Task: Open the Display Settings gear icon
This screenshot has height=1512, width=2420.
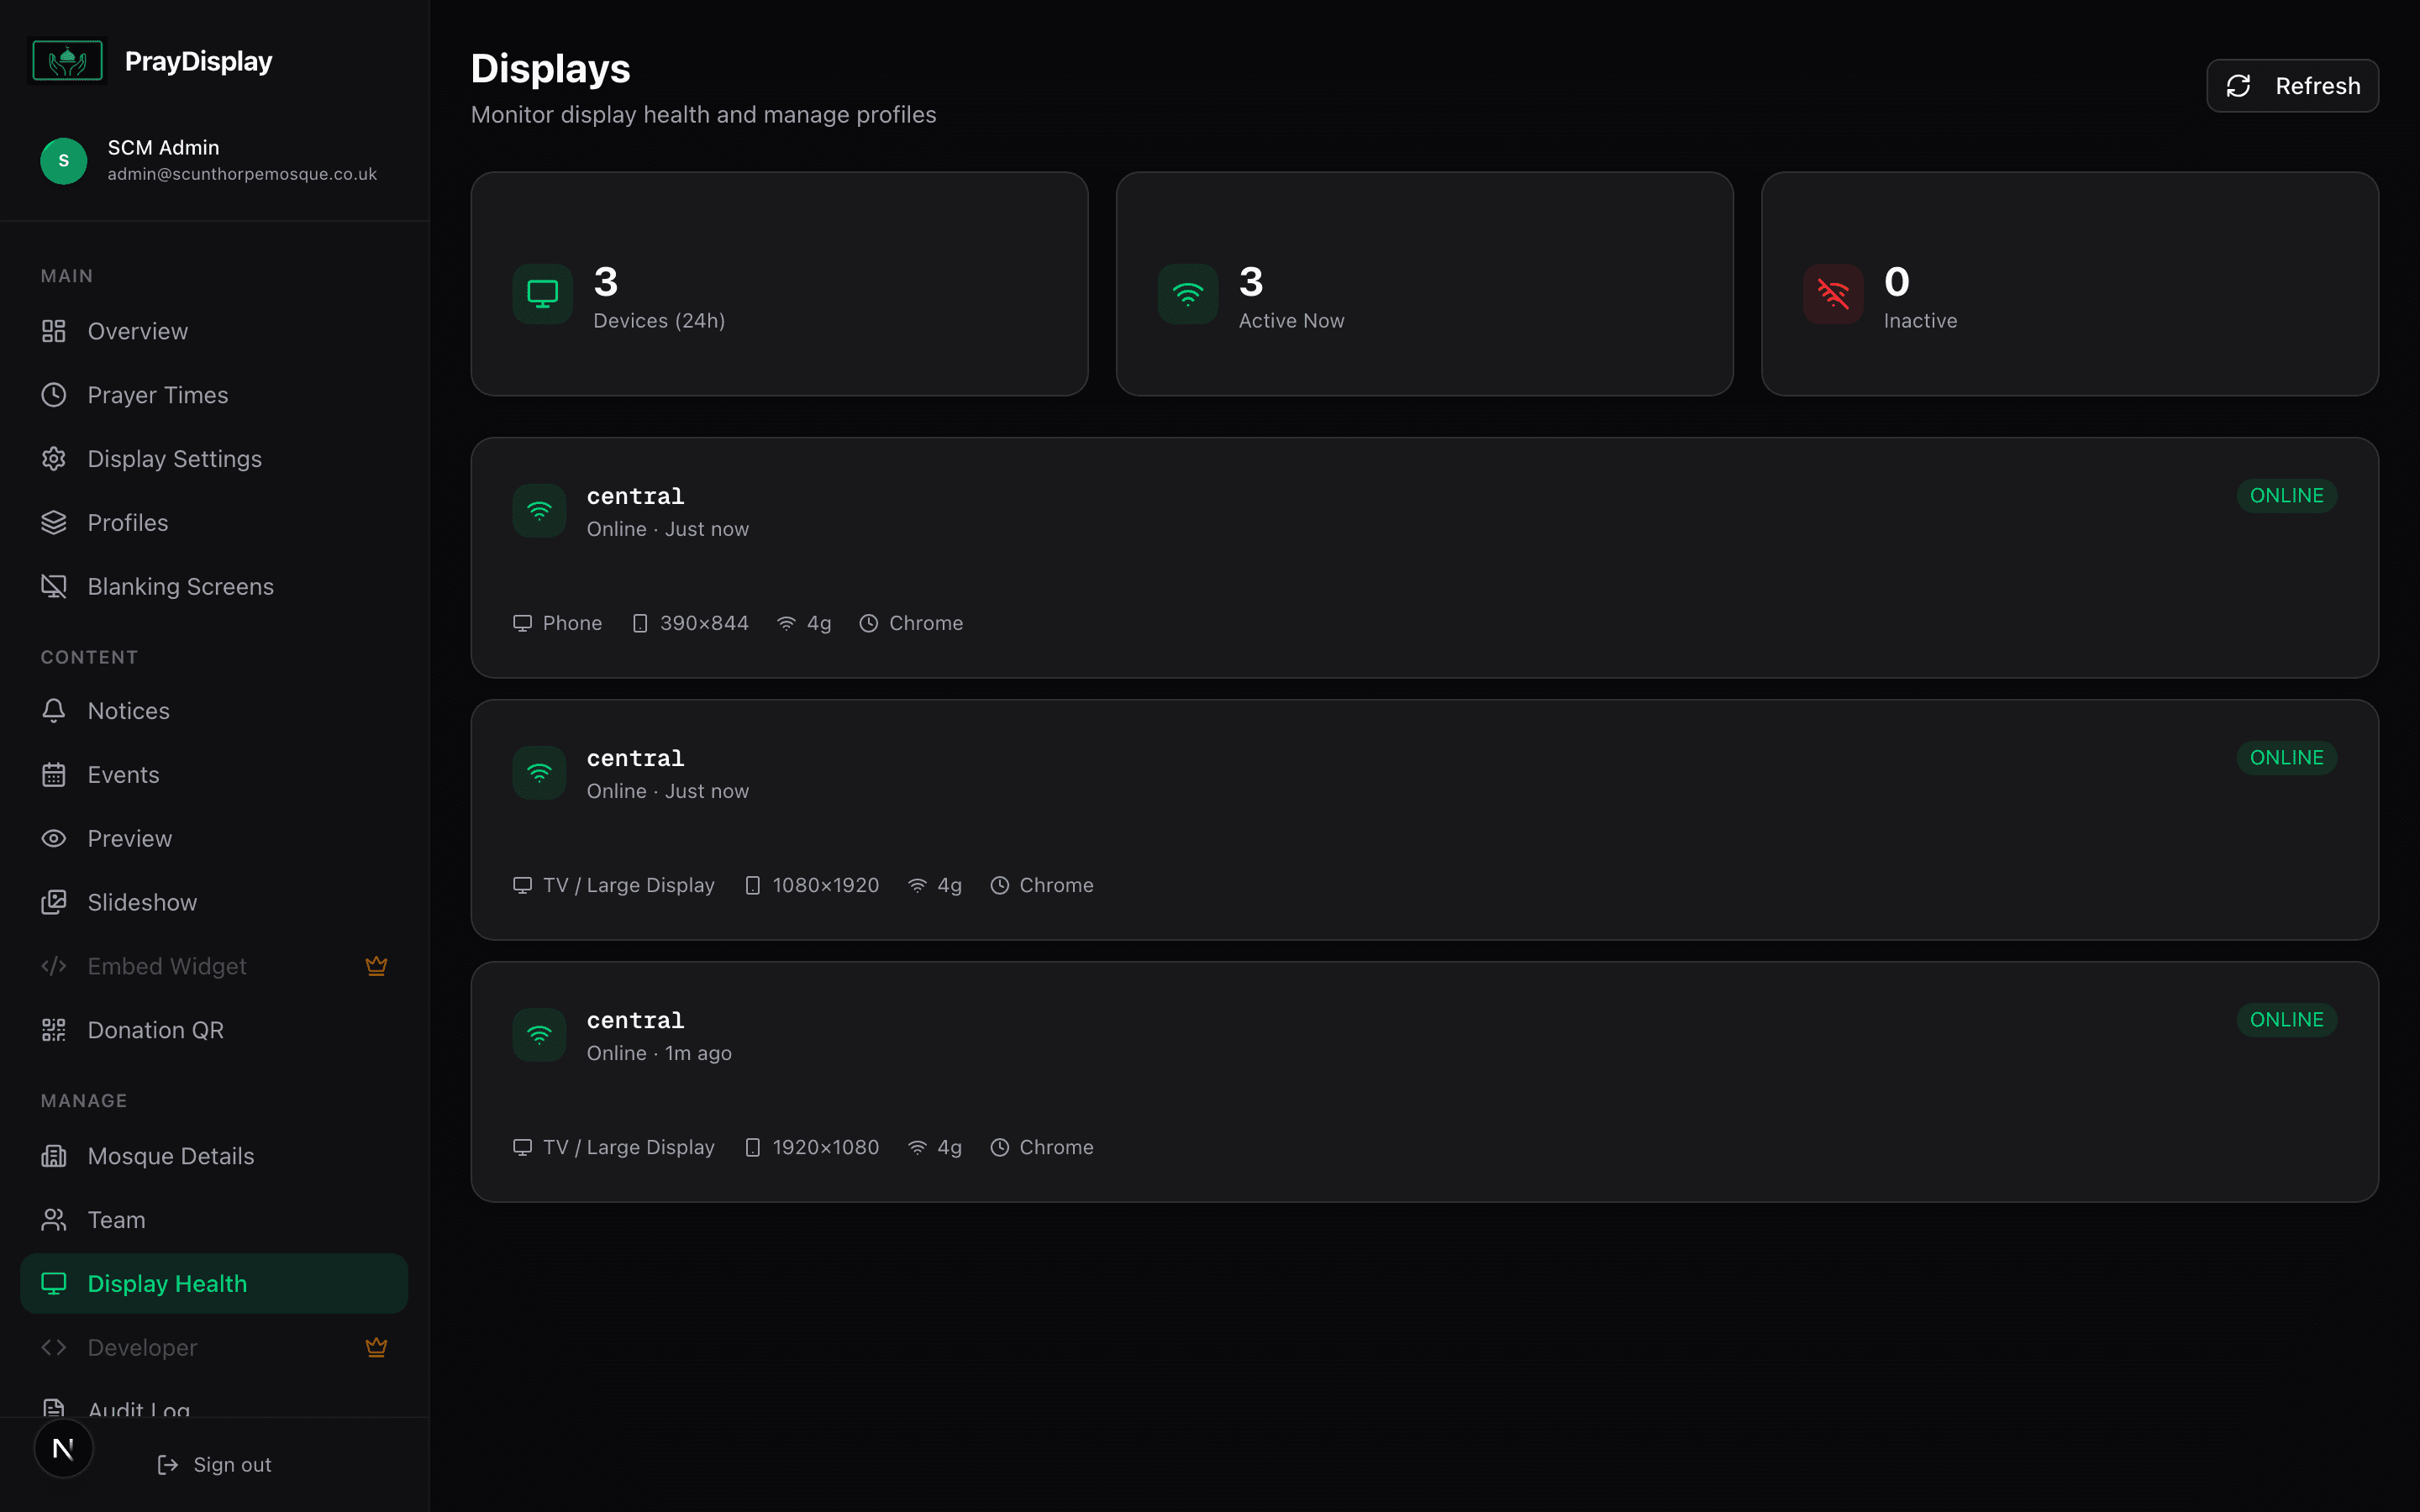Action: coord(53,458)
